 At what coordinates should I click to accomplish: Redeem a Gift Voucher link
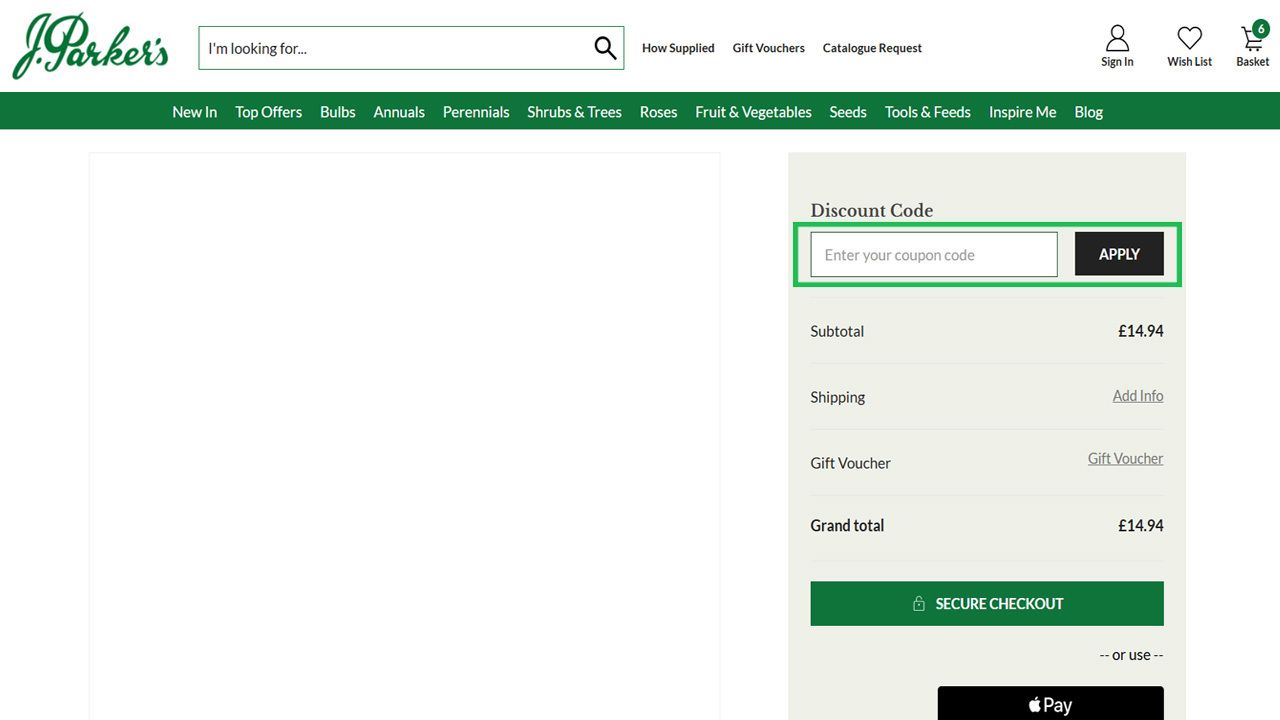1125,458
